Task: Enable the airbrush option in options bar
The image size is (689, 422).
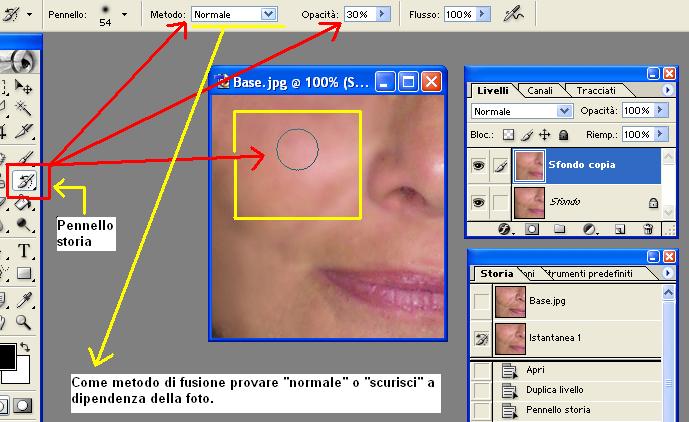Action: 513,15
